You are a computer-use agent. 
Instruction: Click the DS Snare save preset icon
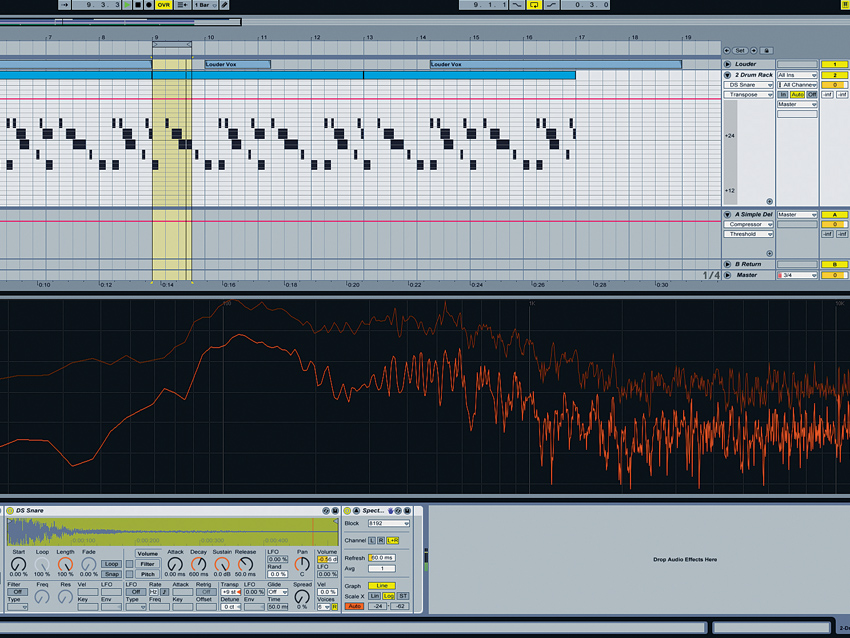[x=335, y=511]
